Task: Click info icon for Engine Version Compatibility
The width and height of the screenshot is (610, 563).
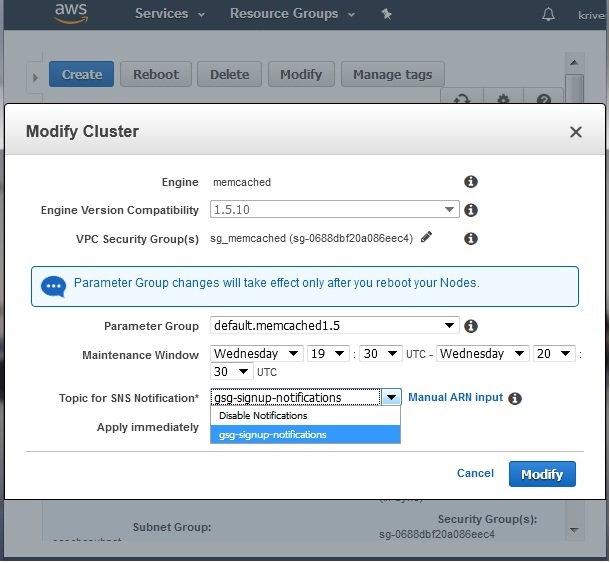Action: [470, 210]
